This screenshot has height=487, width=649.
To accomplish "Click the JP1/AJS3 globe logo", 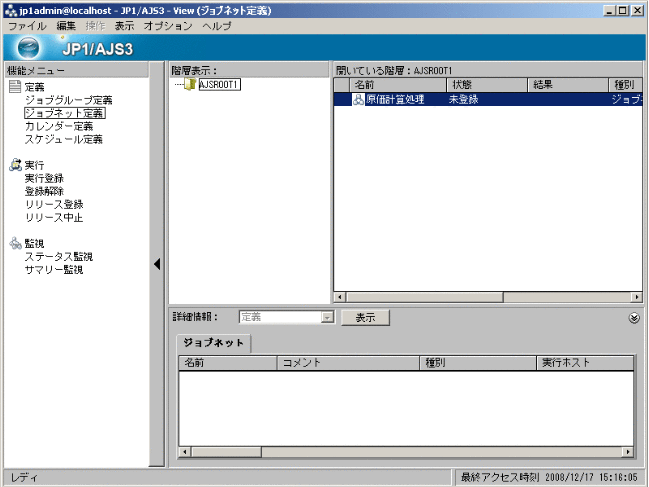I will (28, 48).
